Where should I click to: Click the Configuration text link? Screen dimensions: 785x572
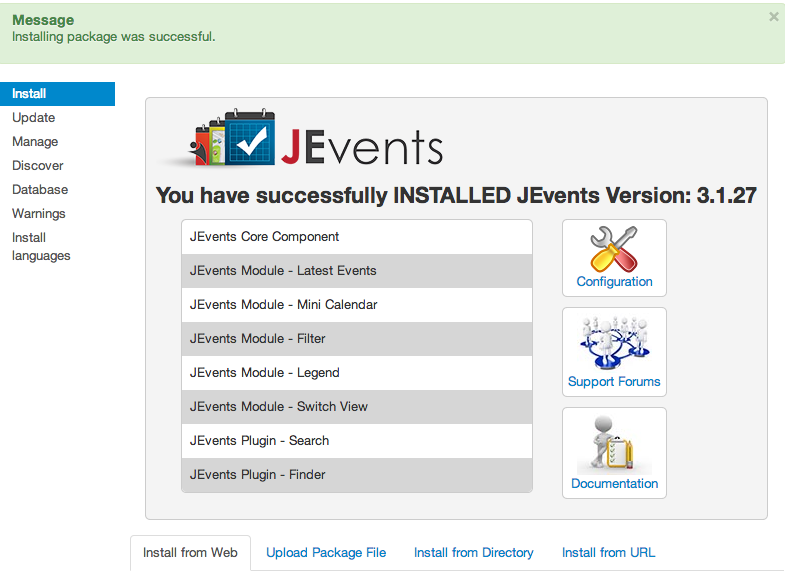click(x=614, y=282)
